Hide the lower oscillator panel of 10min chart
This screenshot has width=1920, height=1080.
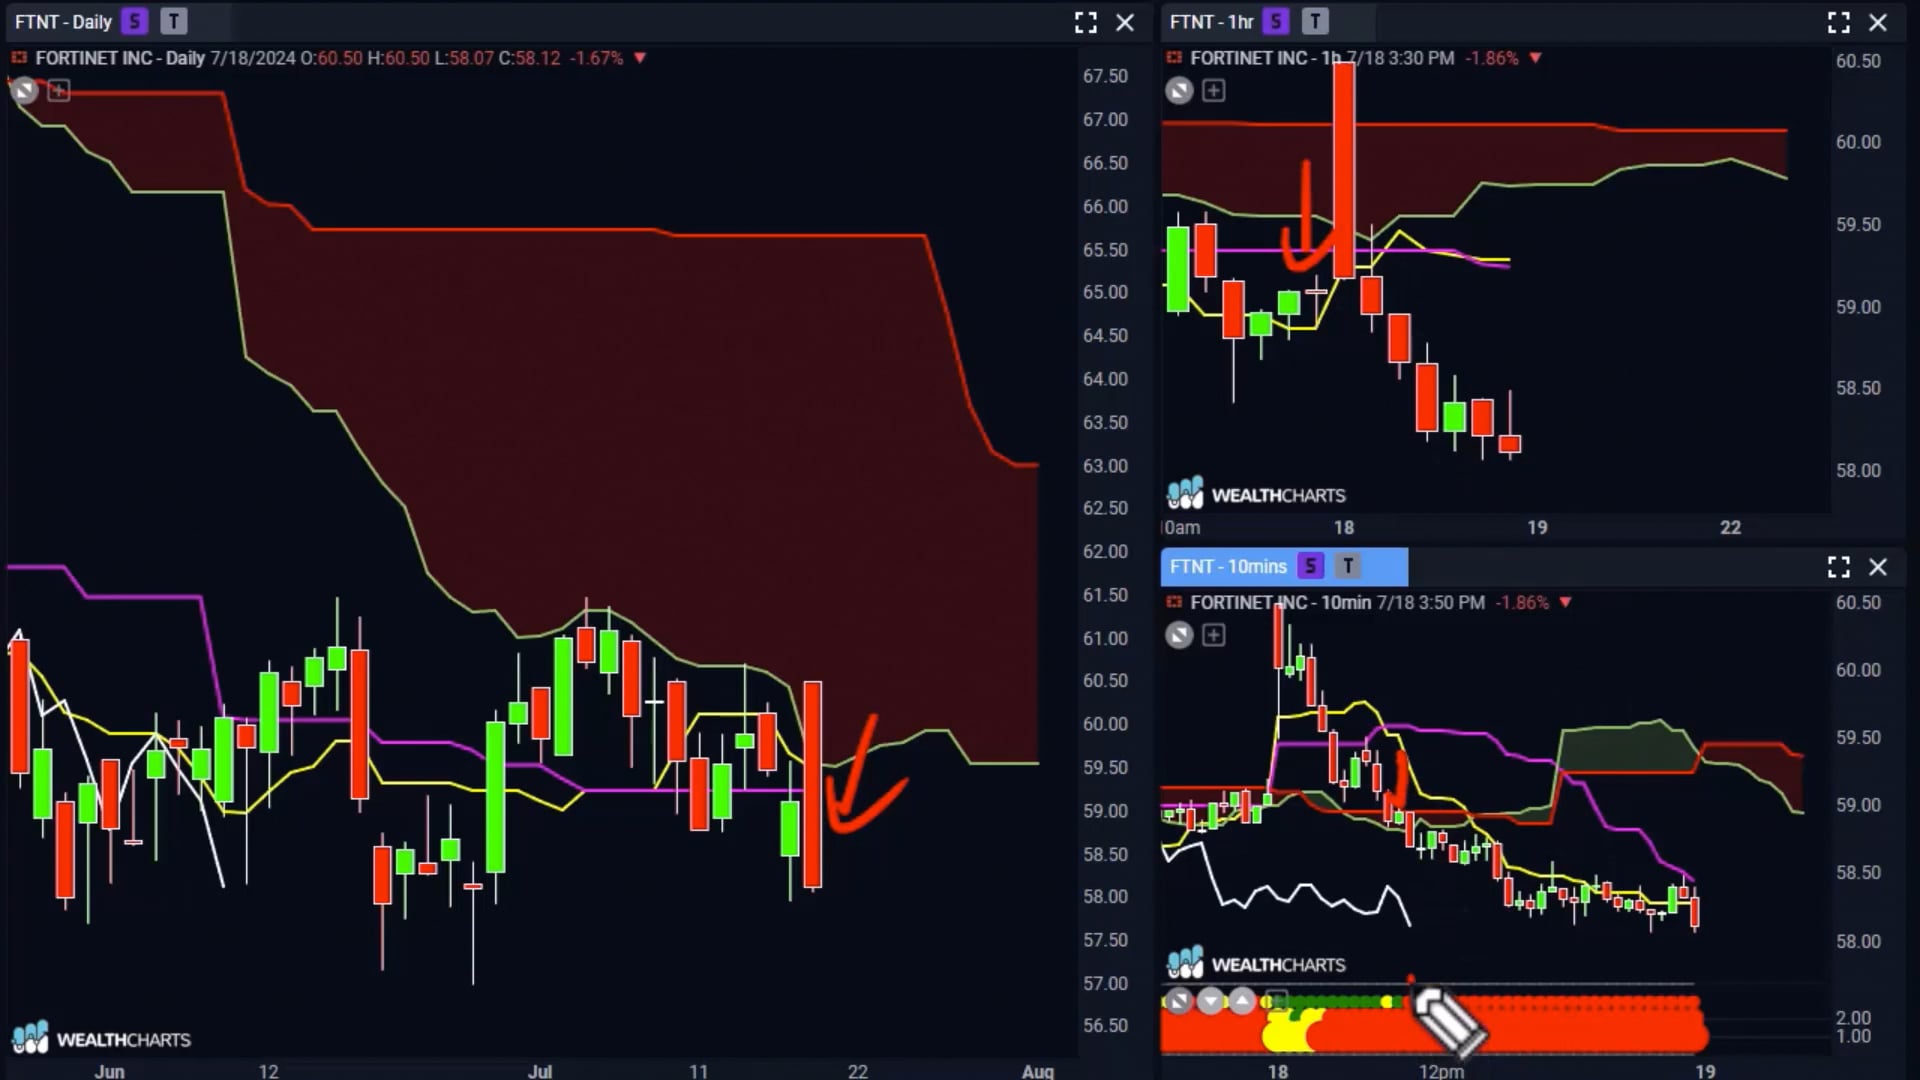pos(1179,1001)
